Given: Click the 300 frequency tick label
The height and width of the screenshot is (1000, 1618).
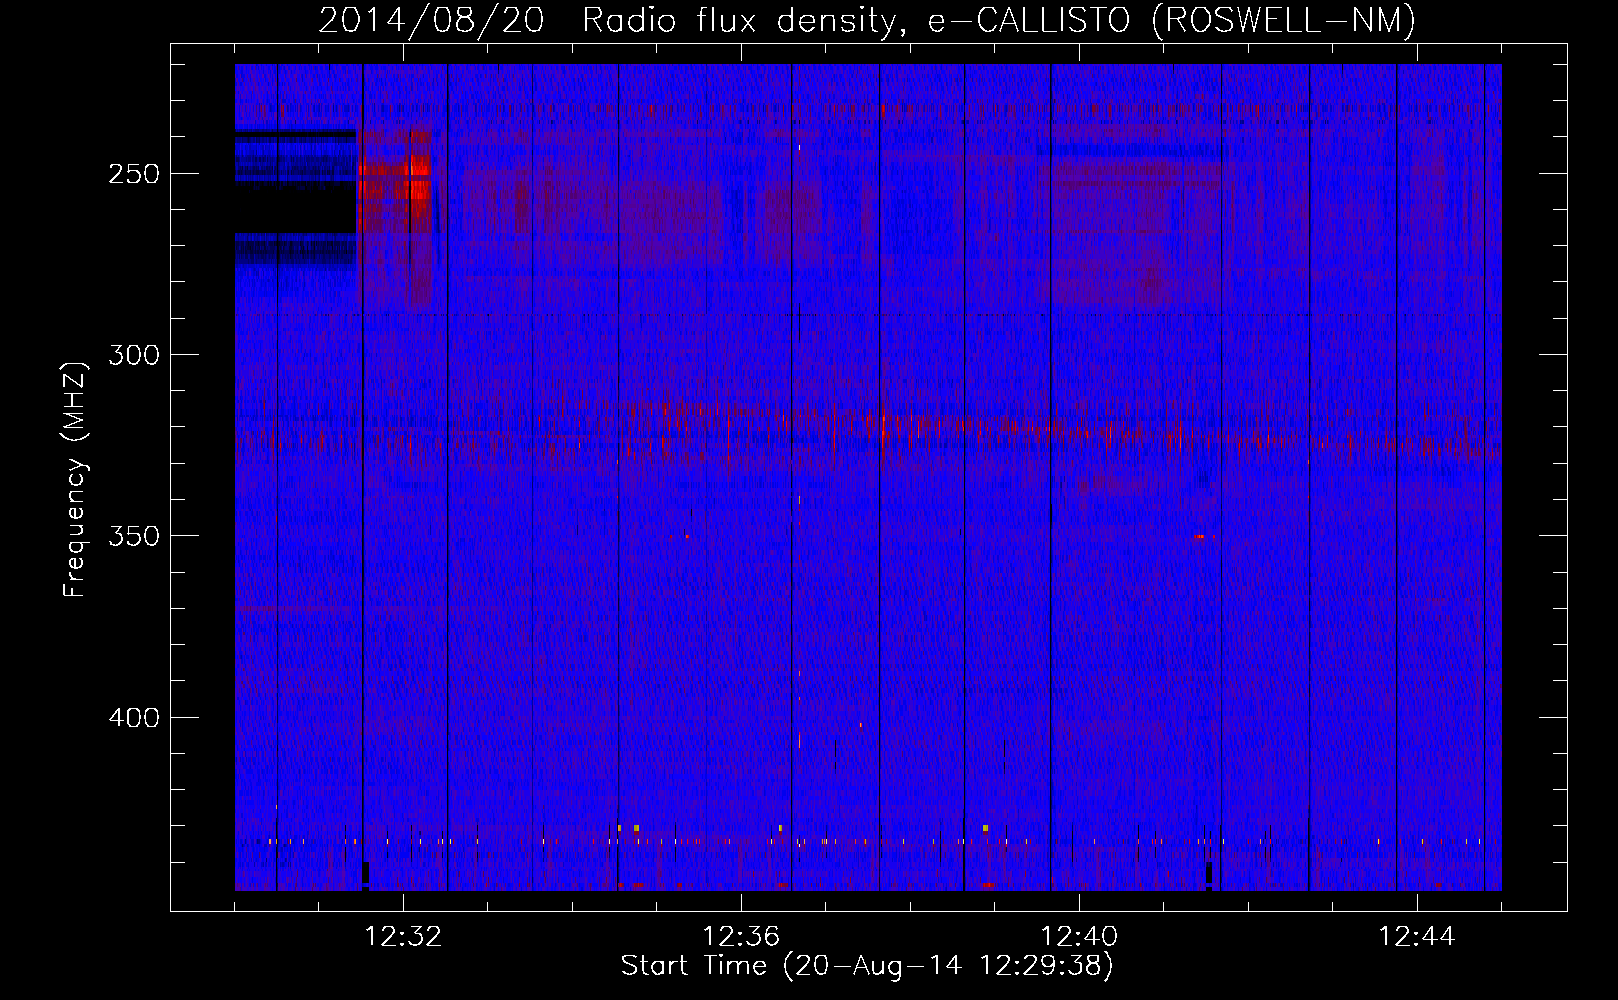Looking at the screenshot, I should tap(134, 355).
